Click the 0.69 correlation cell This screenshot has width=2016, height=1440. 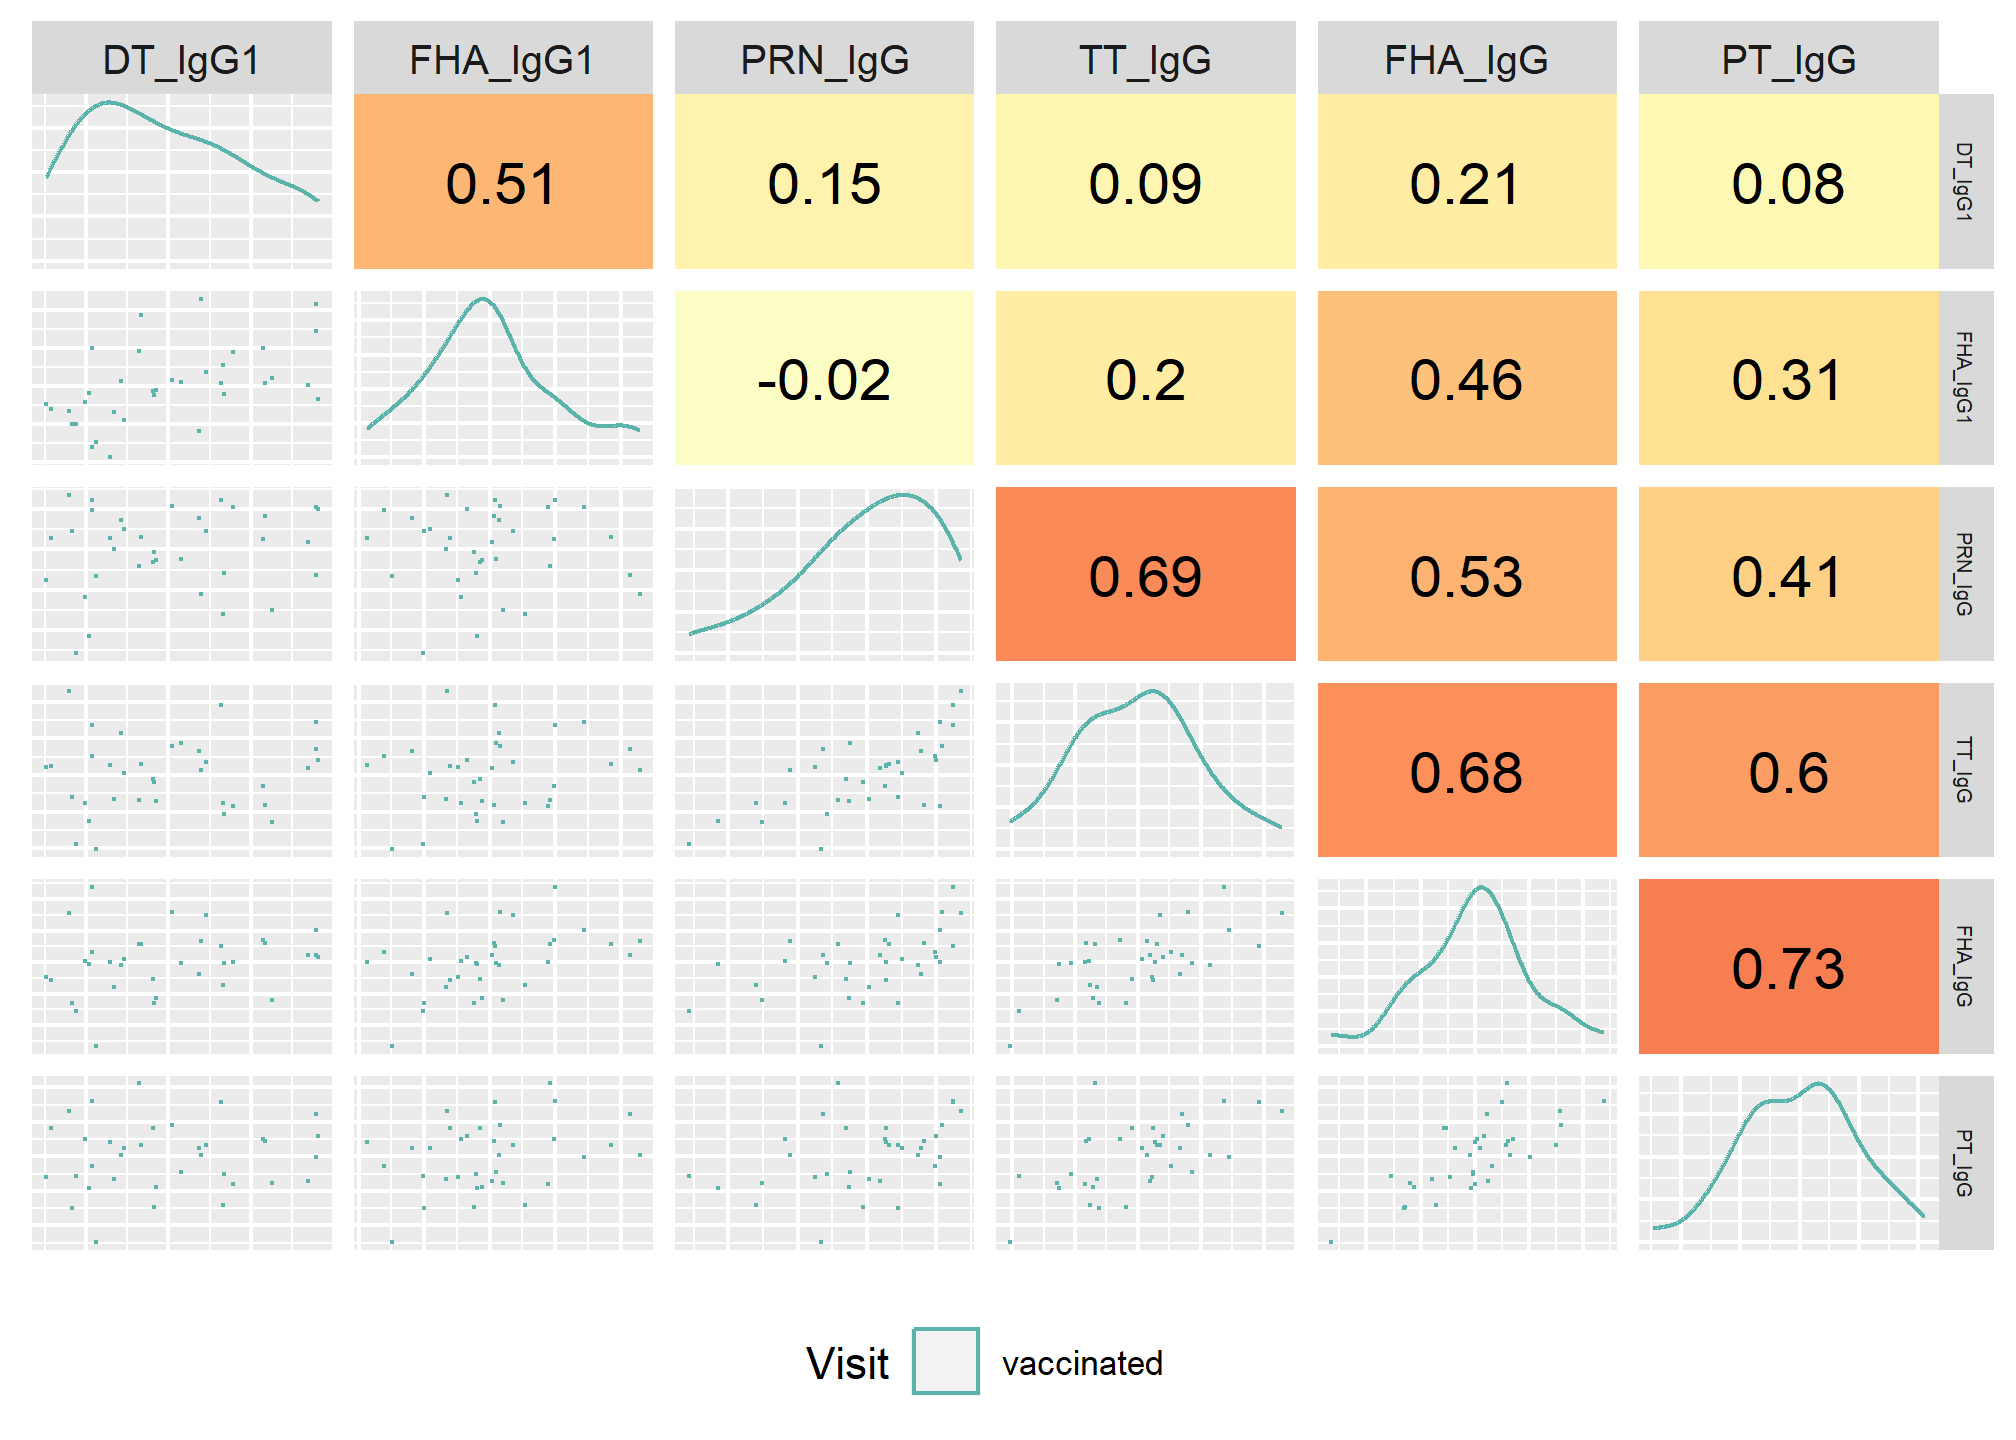click(x=1145, y=574)
